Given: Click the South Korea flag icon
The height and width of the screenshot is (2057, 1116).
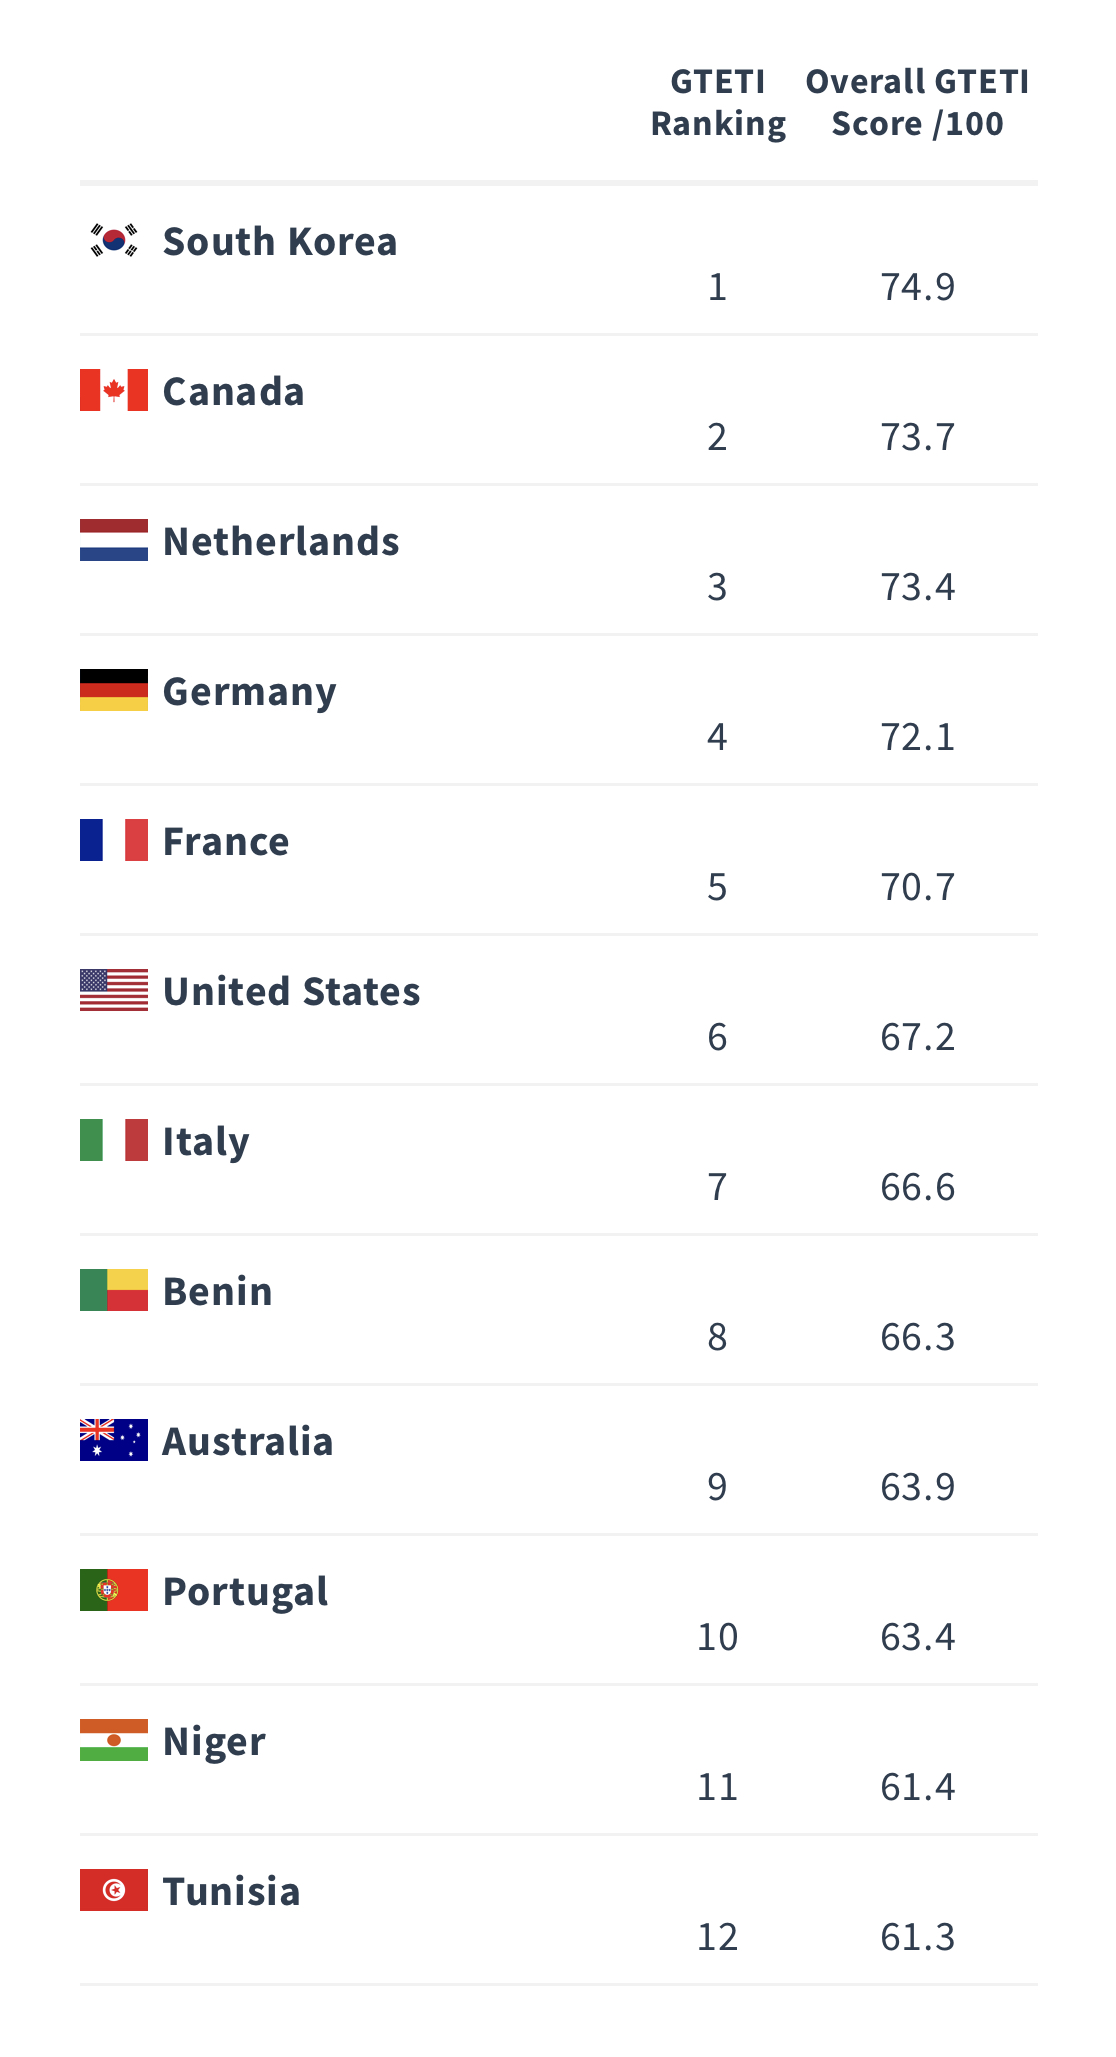Looking at the screenshot, I should (x=114, y=240).
